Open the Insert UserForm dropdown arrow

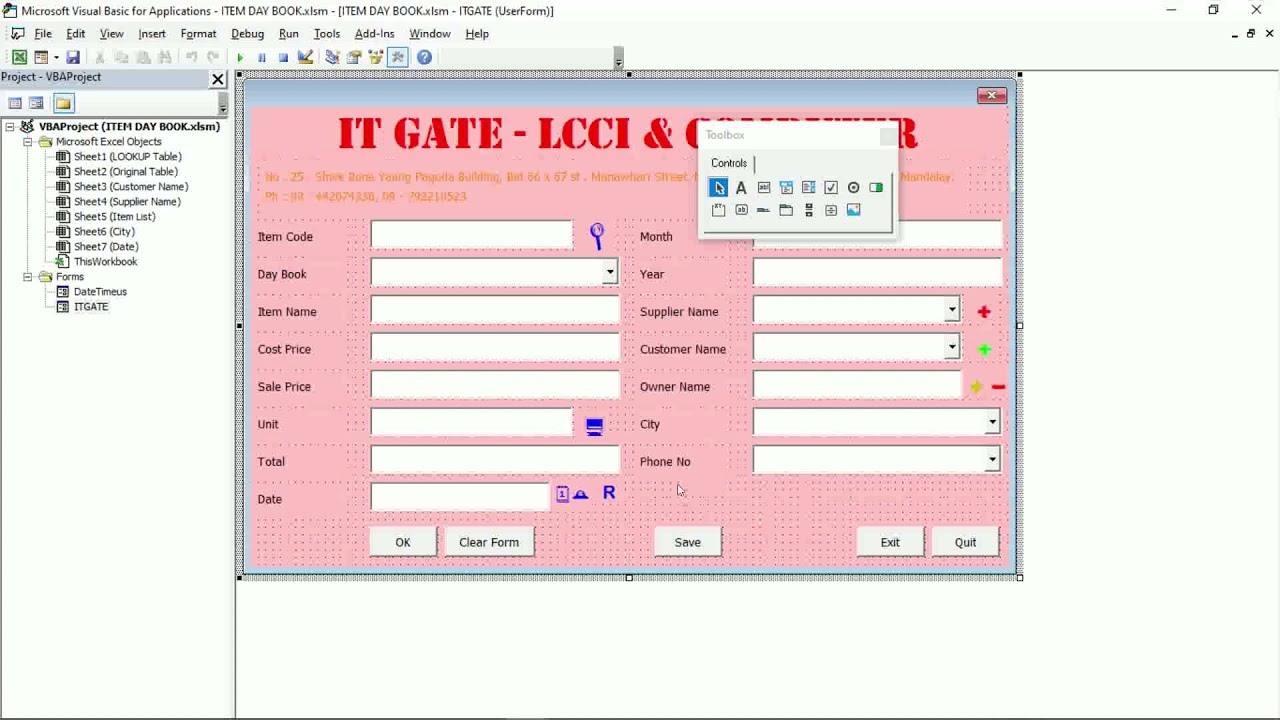click(56, 58)
